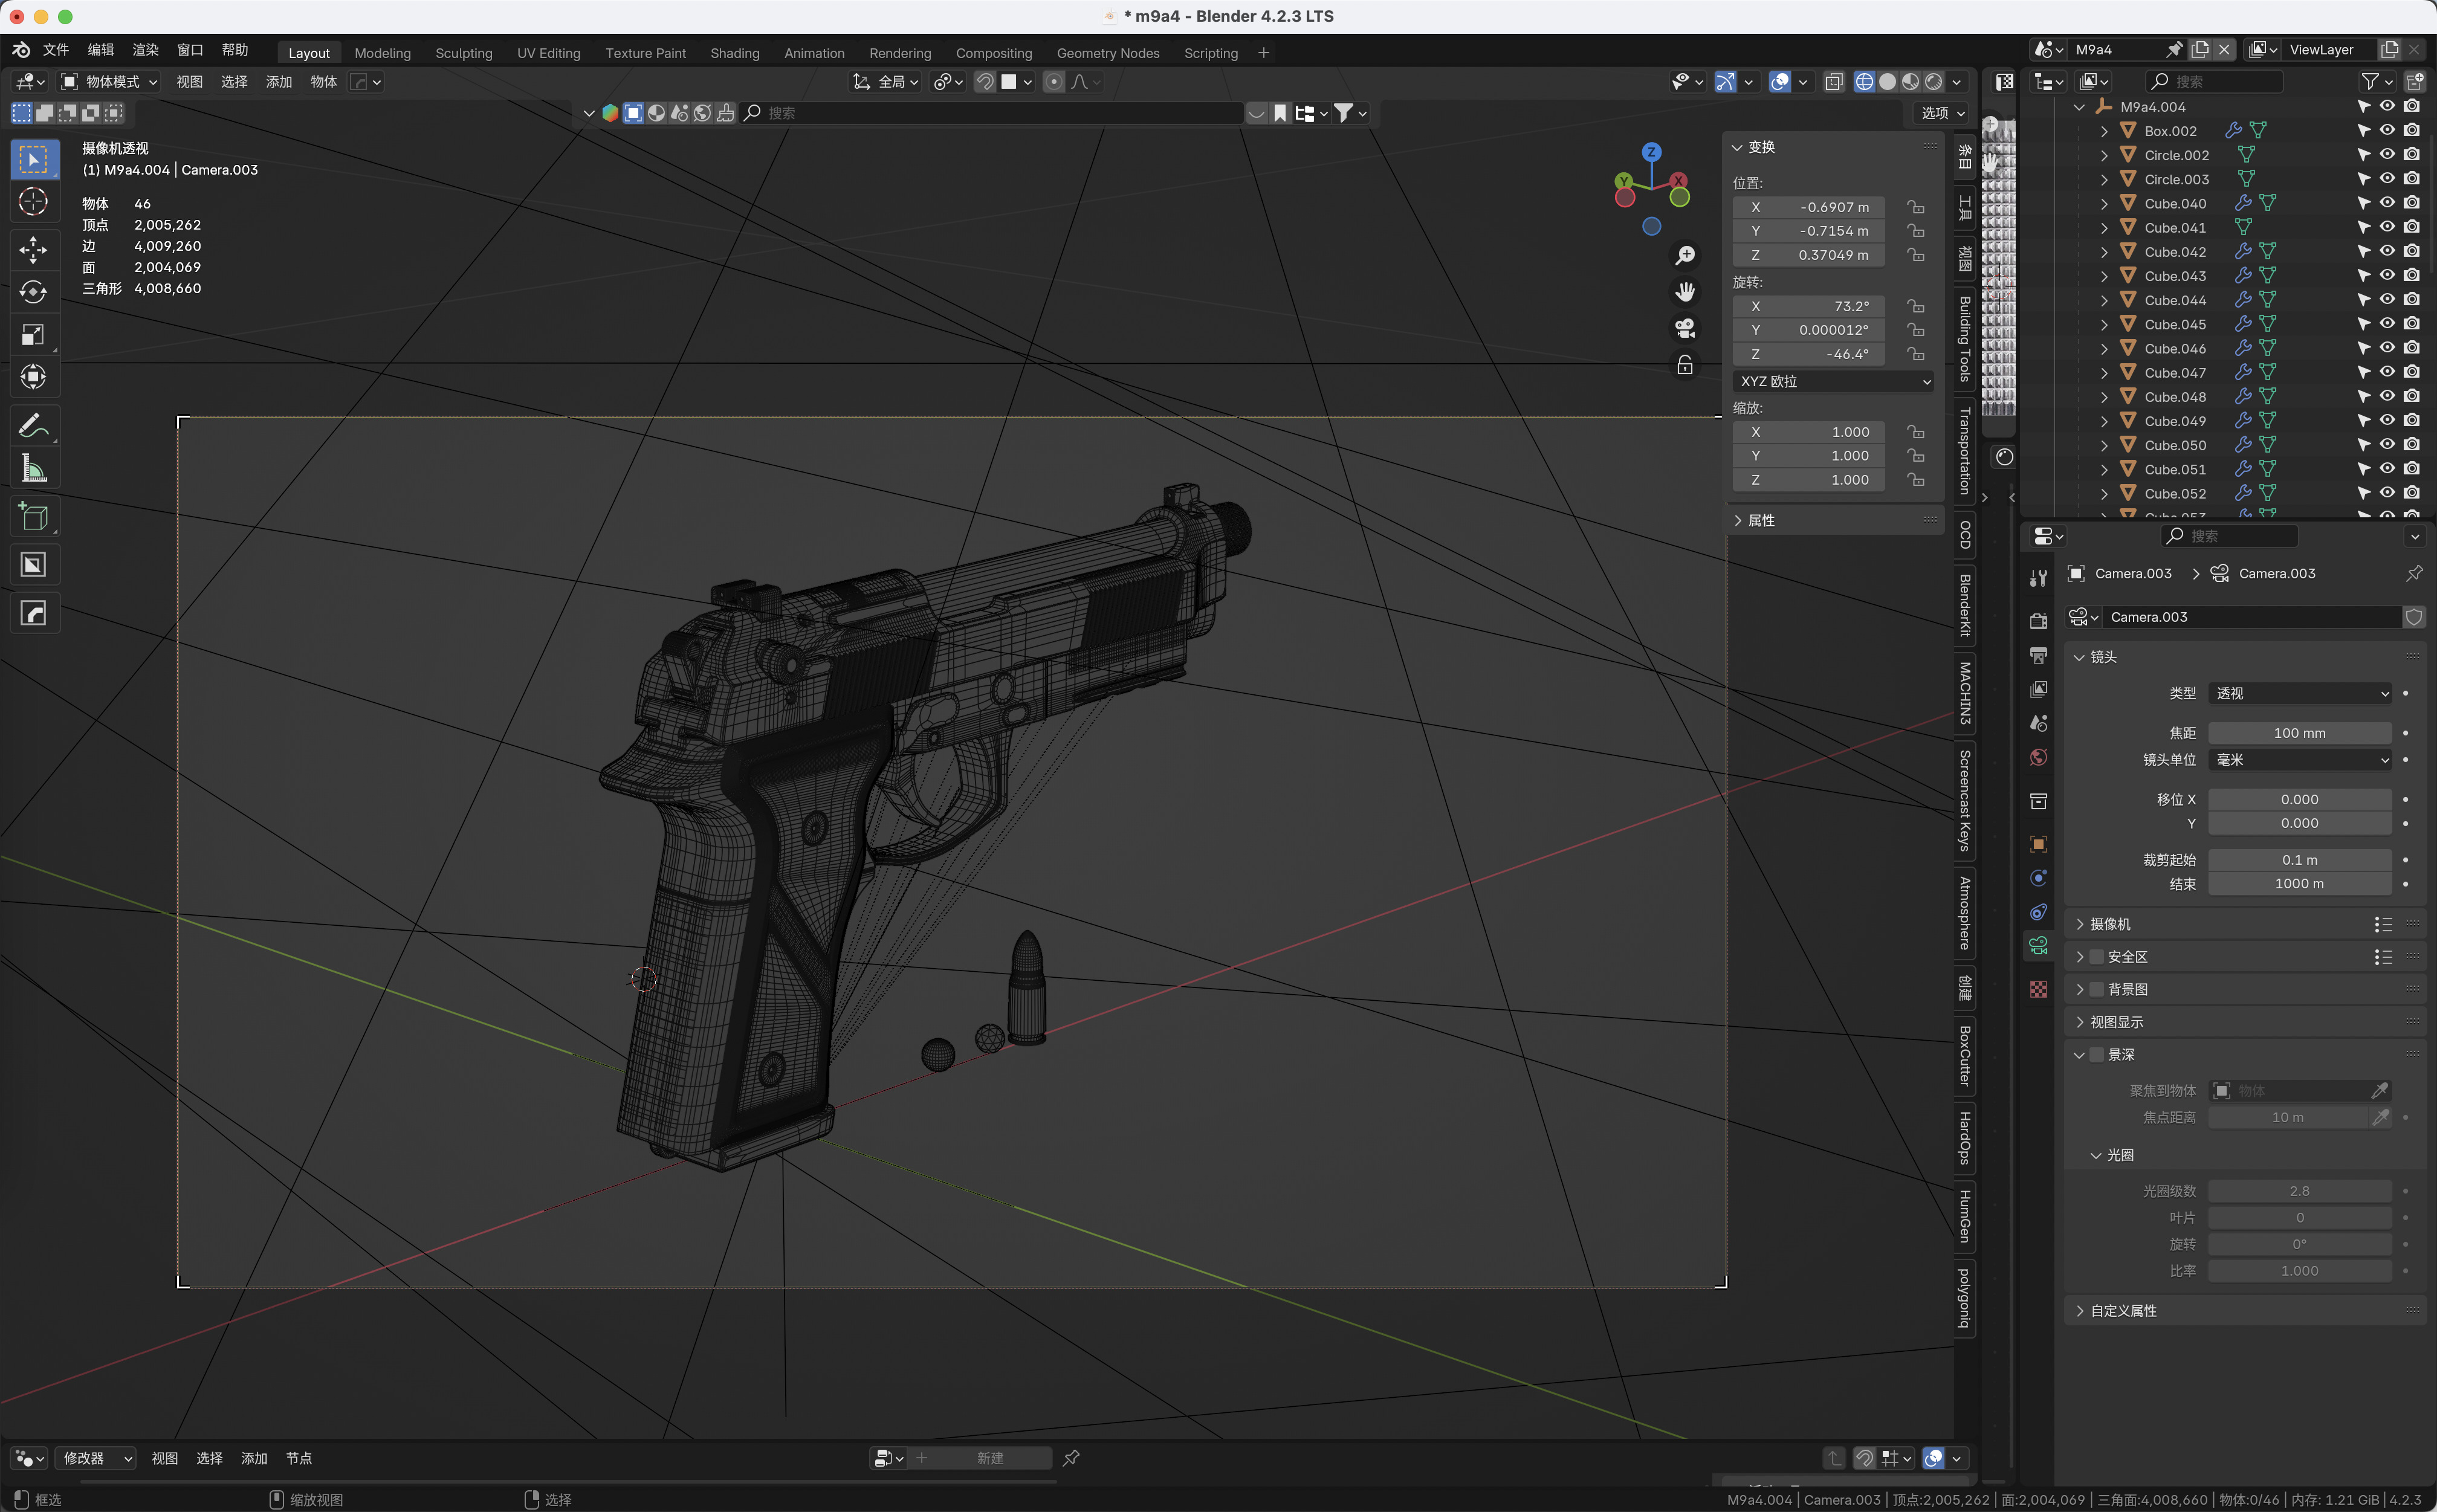This screenshot has height=1512, width=2437.
Task: Toggle X-ray display in viewport header
Action: [1834, 82]
